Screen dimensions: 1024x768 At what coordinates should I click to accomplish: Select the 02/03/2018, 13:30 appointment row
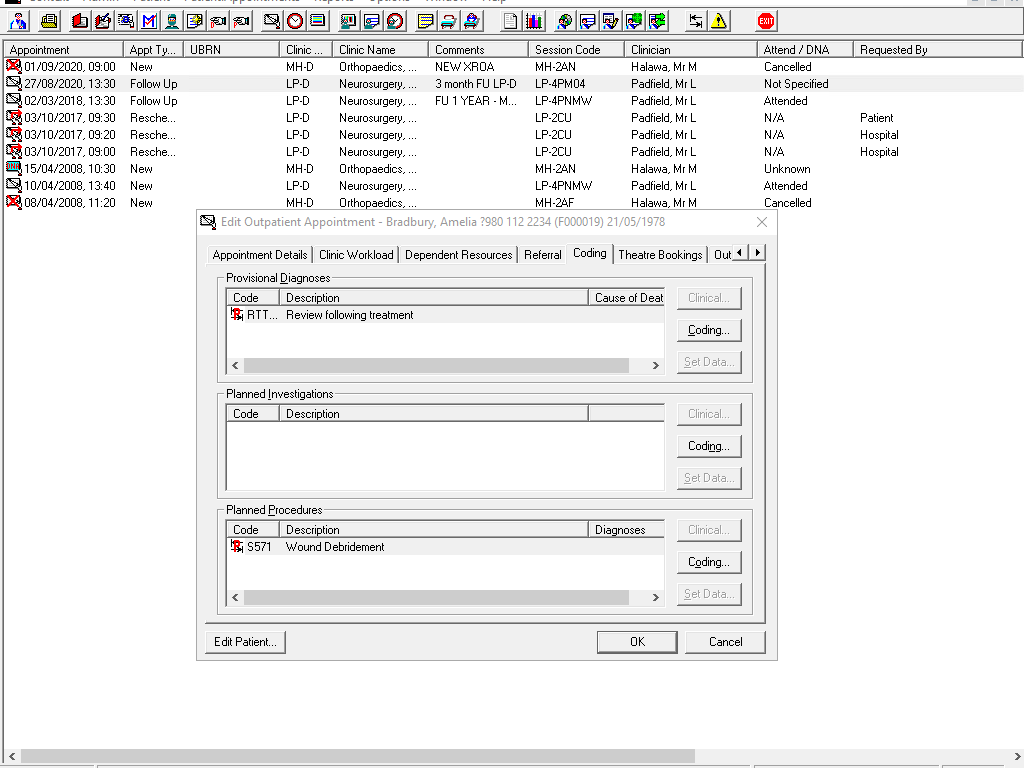pyautogui.click(x=513, y=101)
